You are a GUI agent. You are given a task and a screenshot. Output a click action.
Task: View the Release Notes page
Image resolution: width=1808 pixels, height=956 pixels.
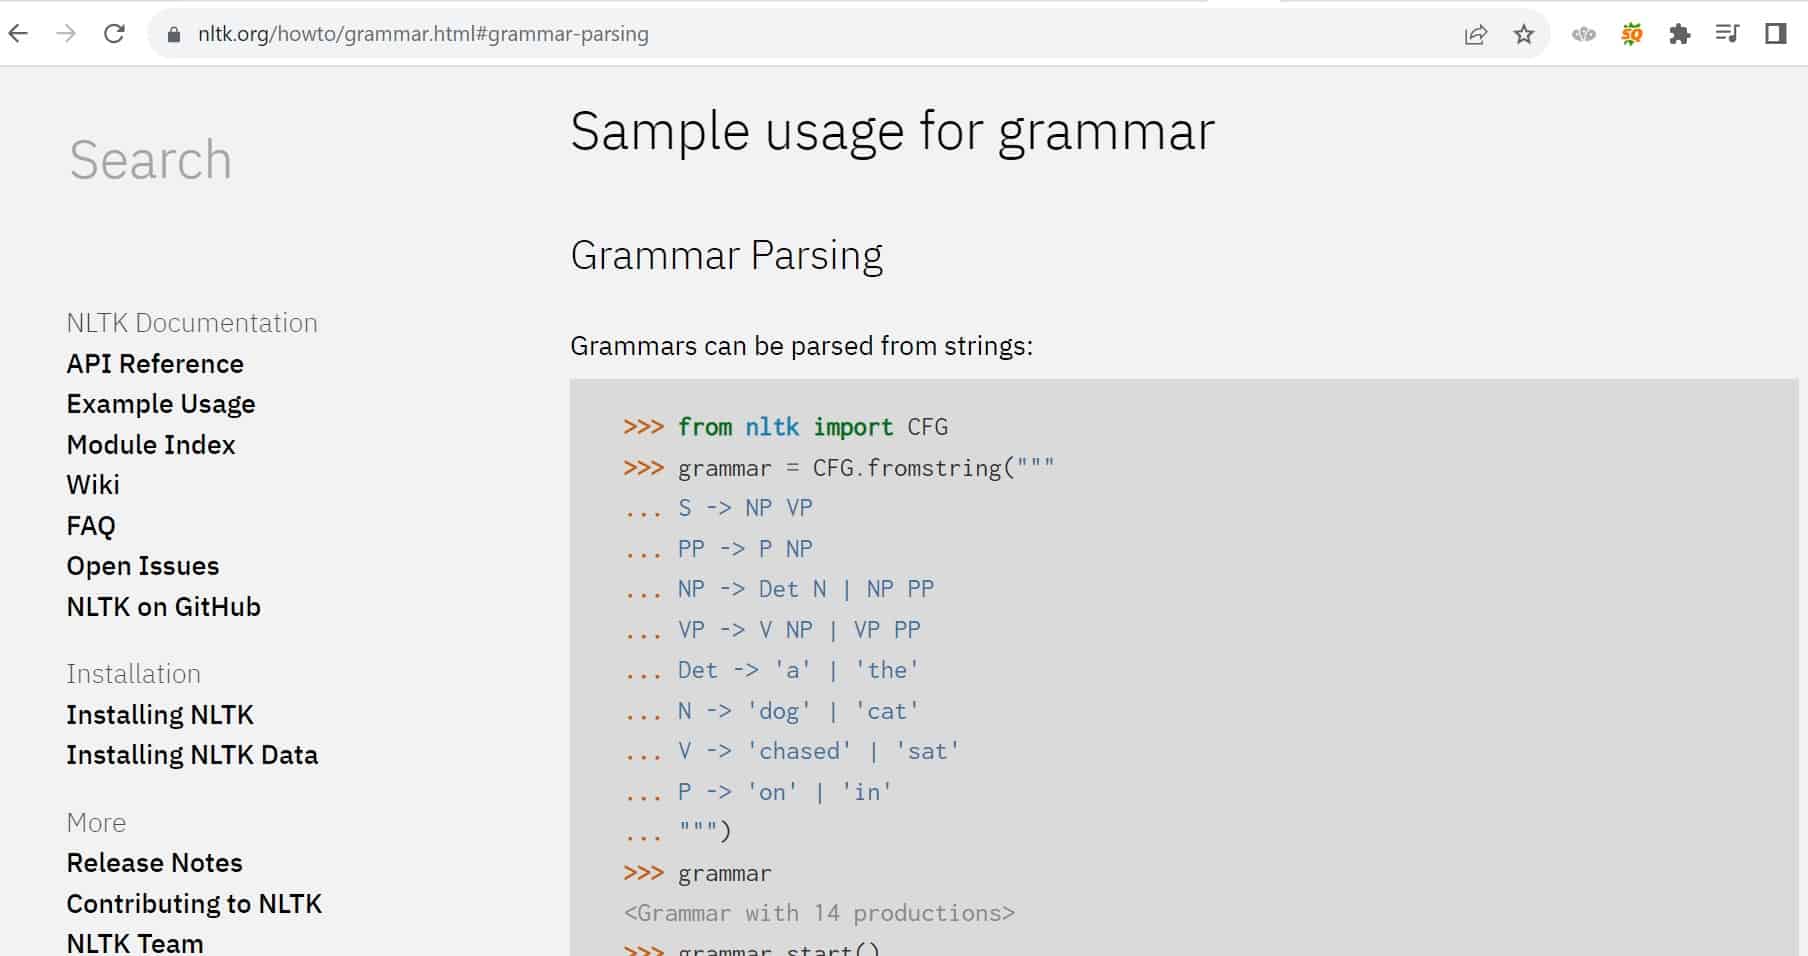pos(154,862)
